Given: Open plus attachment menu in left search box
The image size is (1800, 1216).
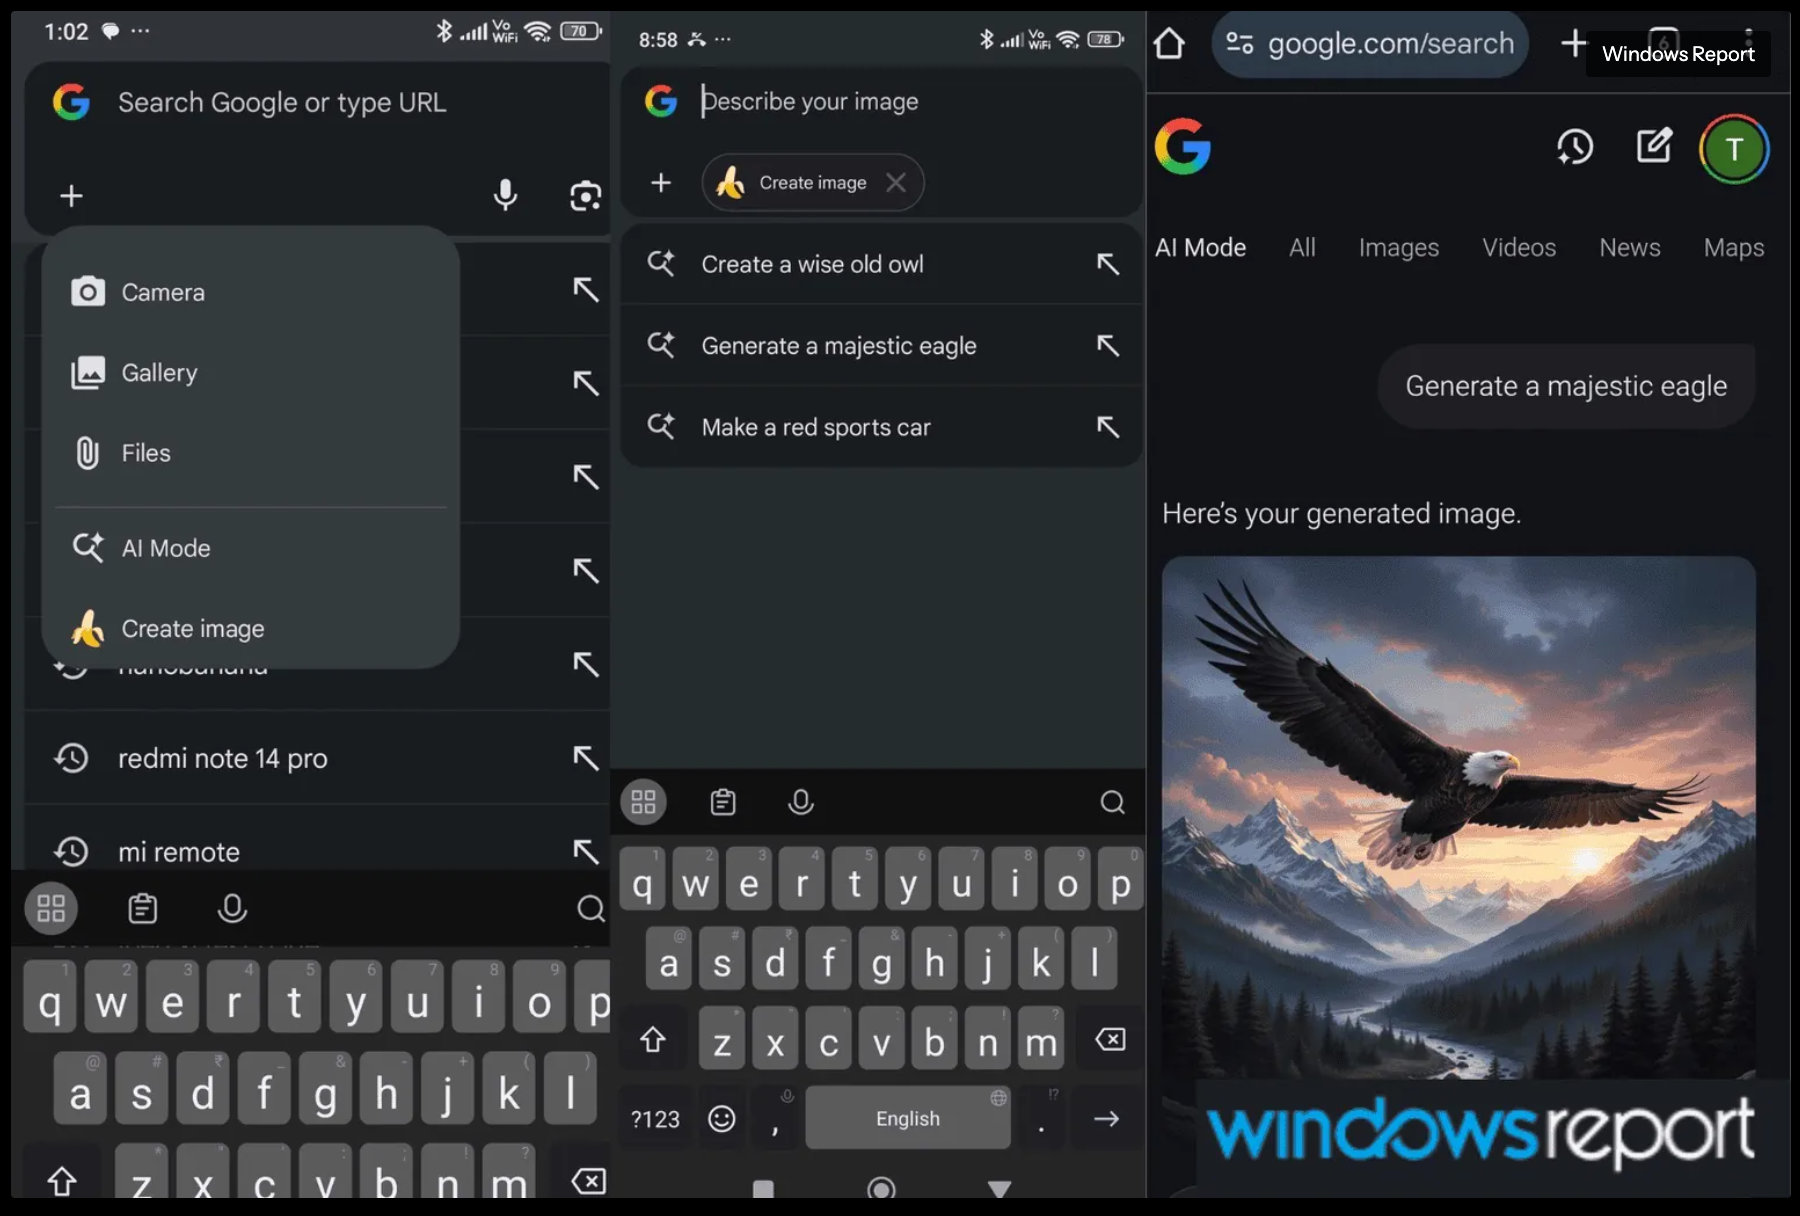Looking at the screenshot, I should (71, 196).
